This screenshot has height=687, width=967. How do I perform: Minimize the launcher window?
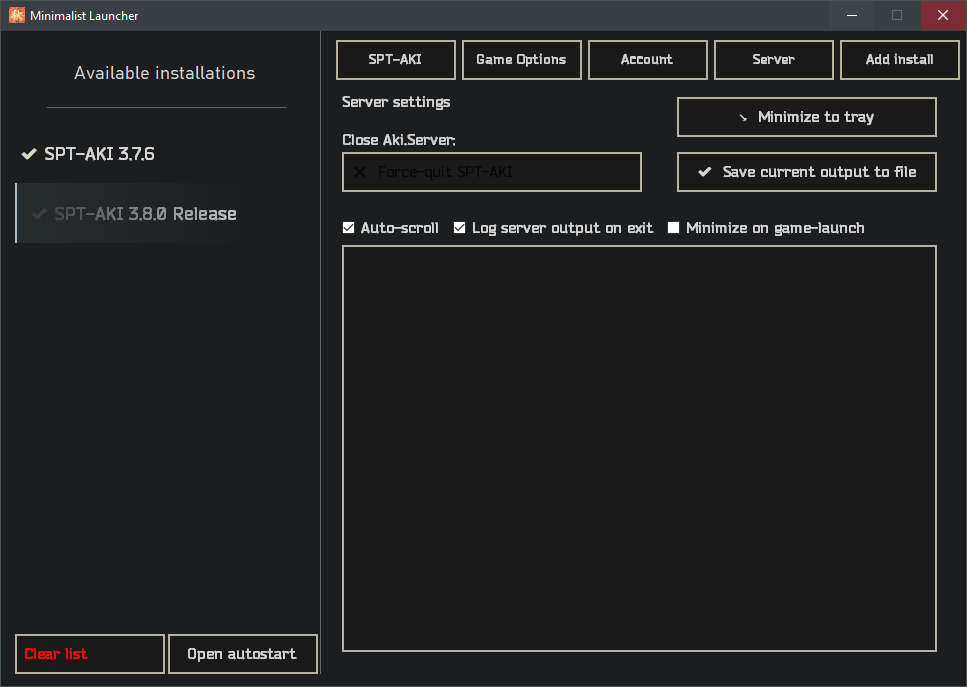tap(852, 15)
